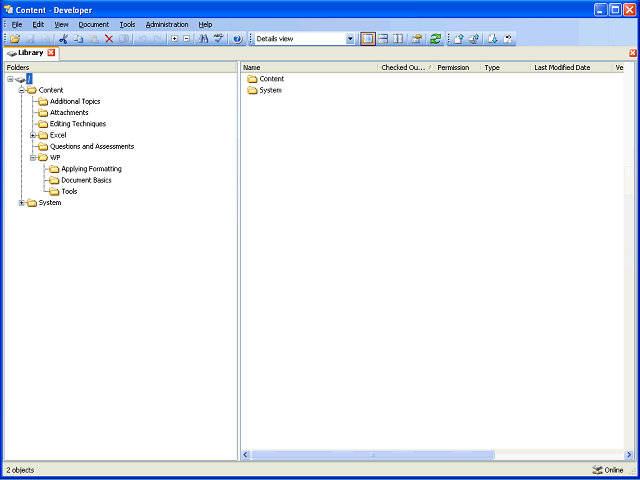Open the Details view dropdown
Viewport: 640px width, 480px height.
[x=350, y=39]
